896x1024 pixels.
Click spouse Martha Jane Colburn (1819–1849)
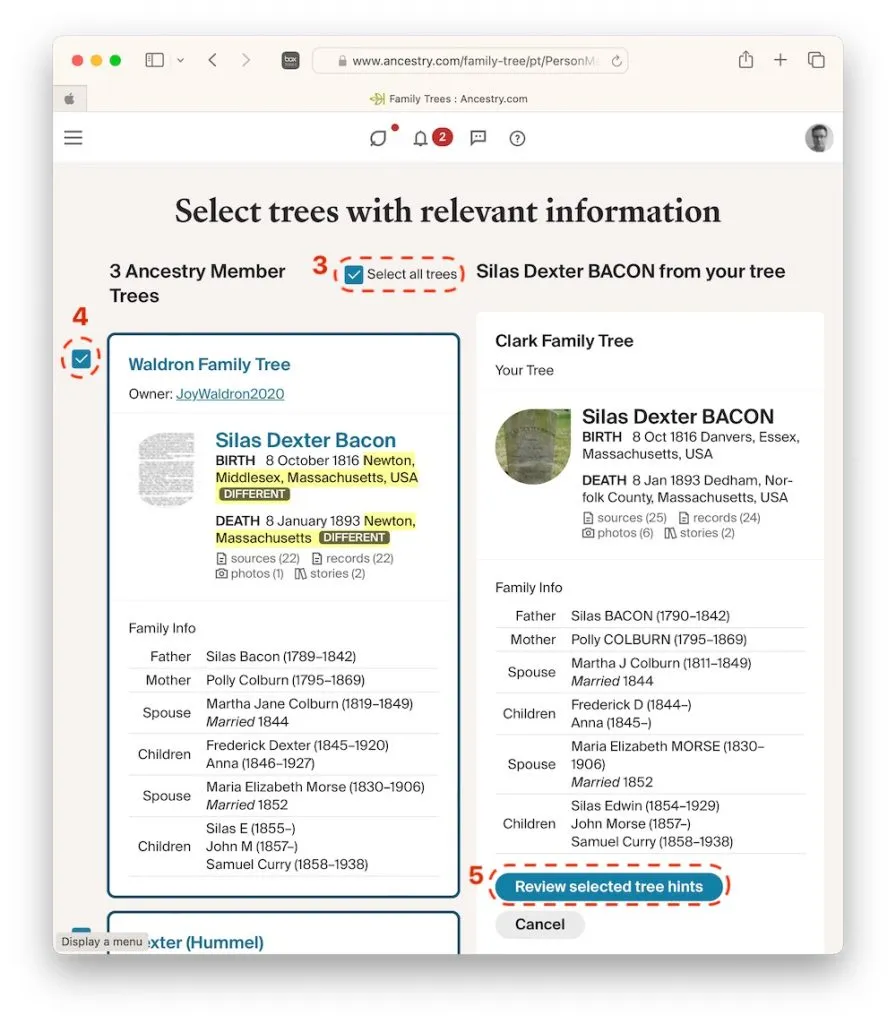pos(310,703)
